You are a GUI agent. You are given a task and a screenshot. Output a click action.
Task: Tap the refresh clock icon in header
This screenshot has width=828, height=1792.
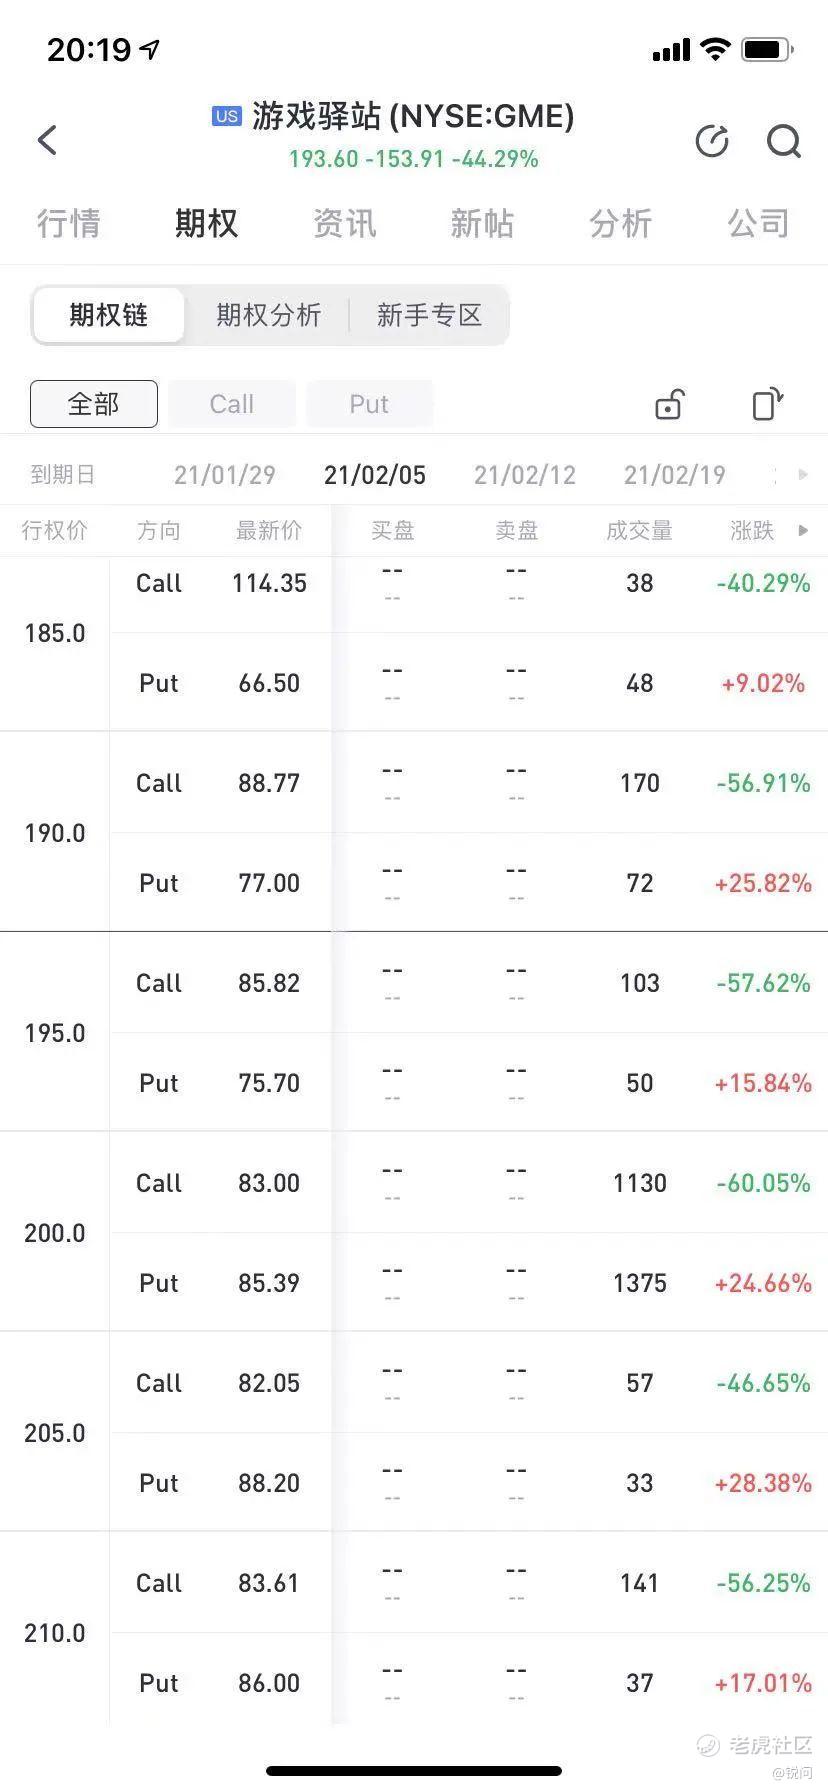[712, 141]
